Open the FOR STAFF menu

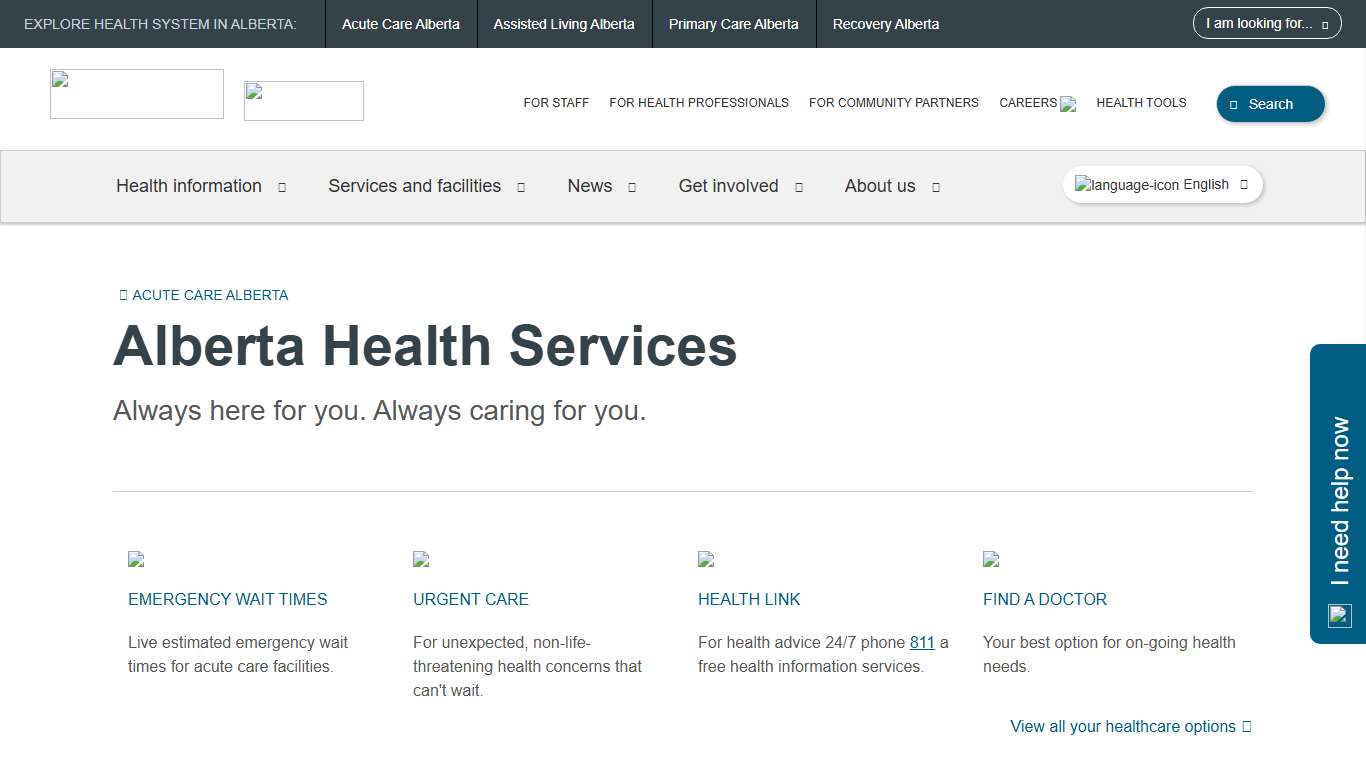click(x=556, y=102)
